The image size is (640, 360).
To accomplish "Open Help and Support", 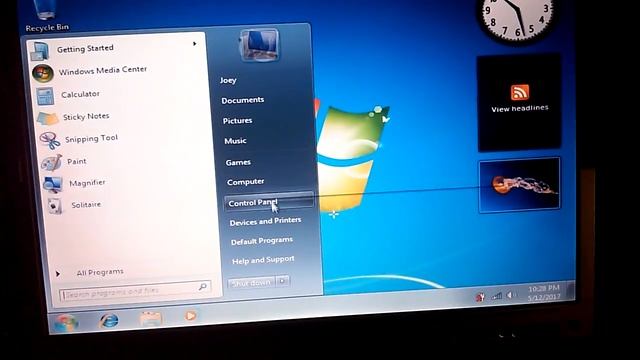I will pos(263,260).
